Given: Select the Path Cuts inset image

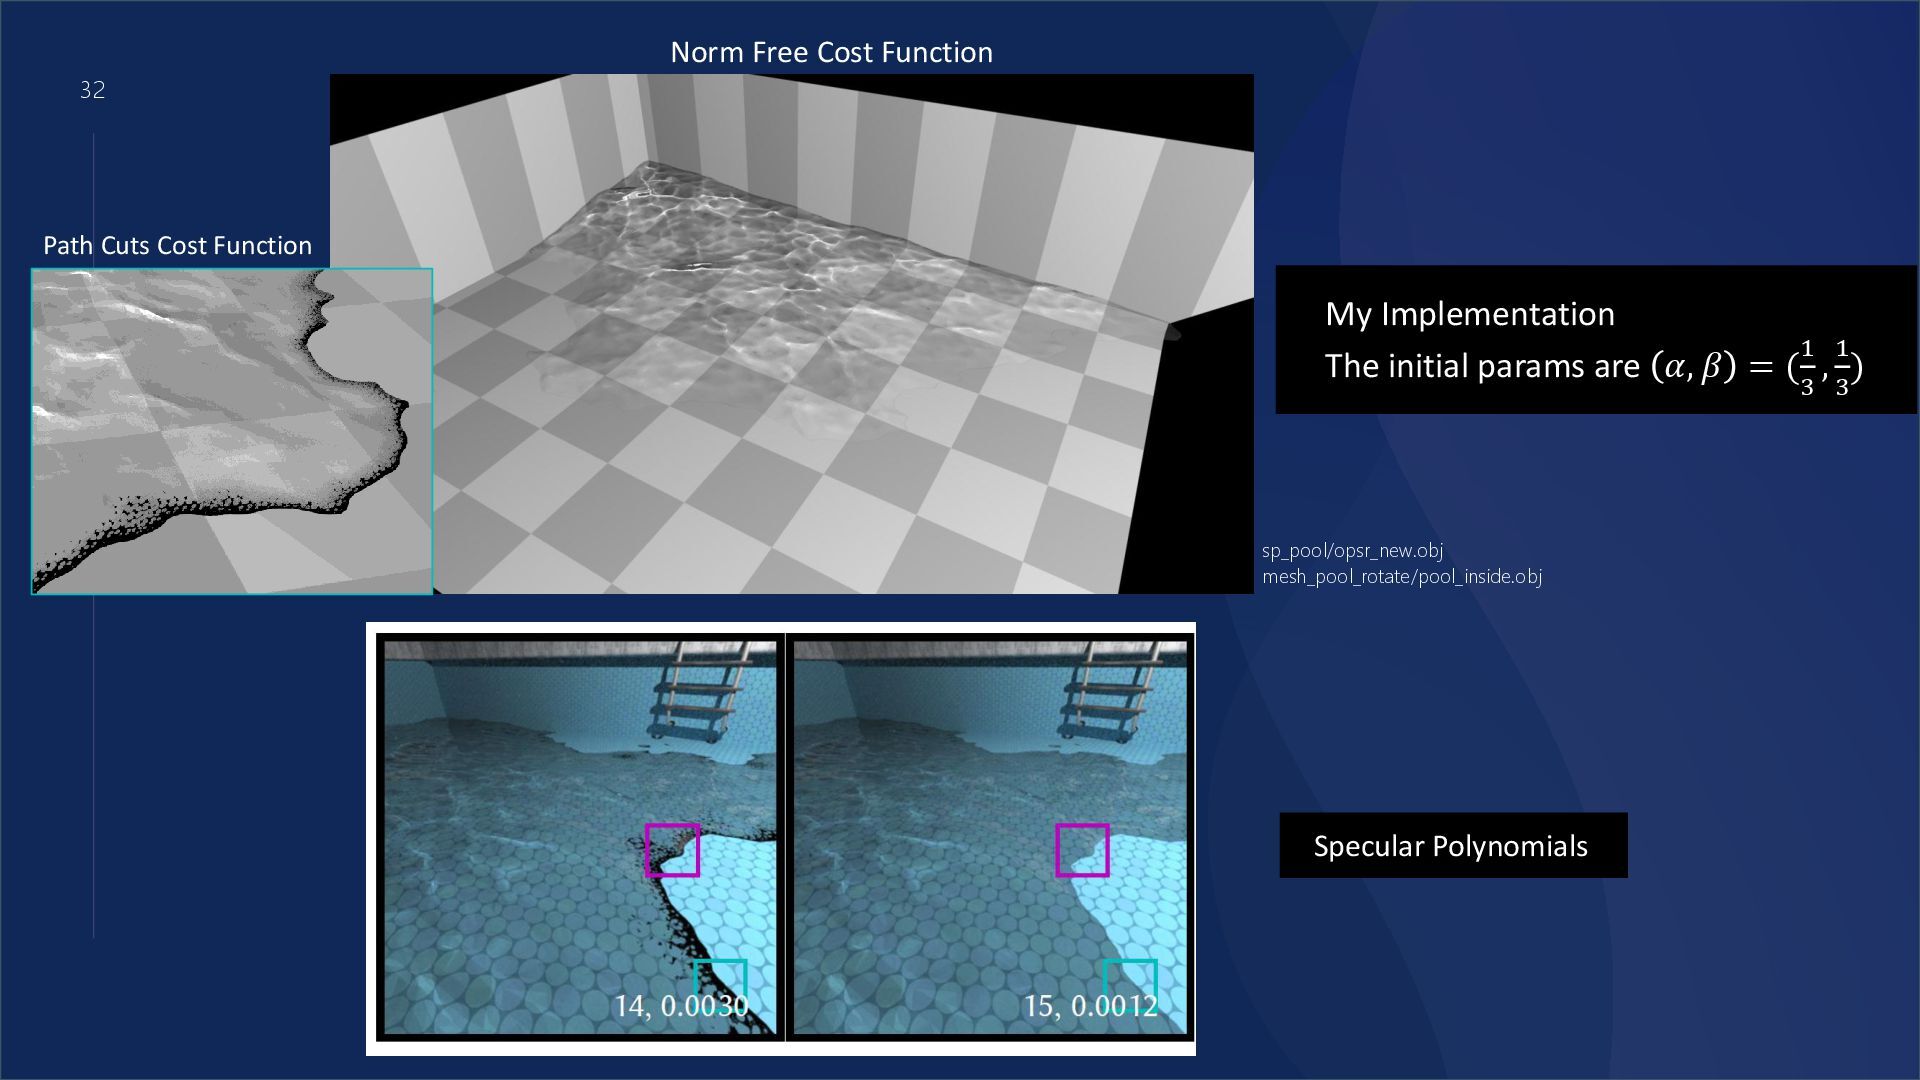Looking at the screenshot, I should (x=231, y=431).
